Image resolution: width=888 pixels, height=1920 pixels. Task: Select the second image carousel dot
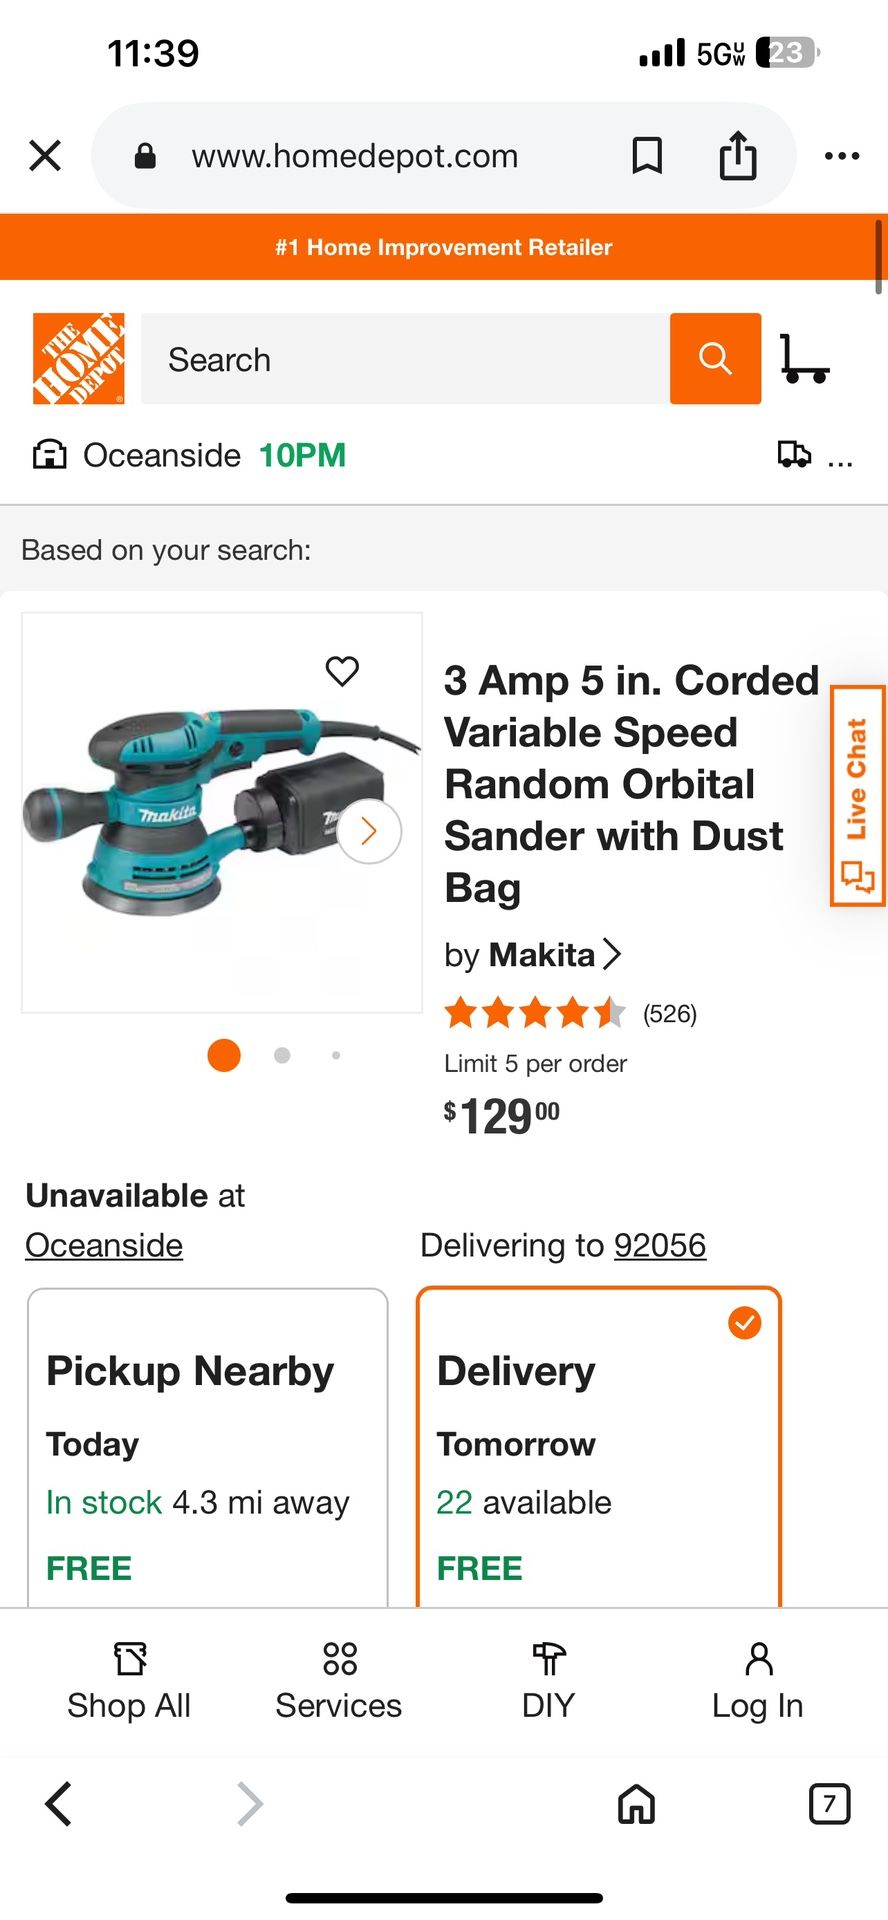281,1055
